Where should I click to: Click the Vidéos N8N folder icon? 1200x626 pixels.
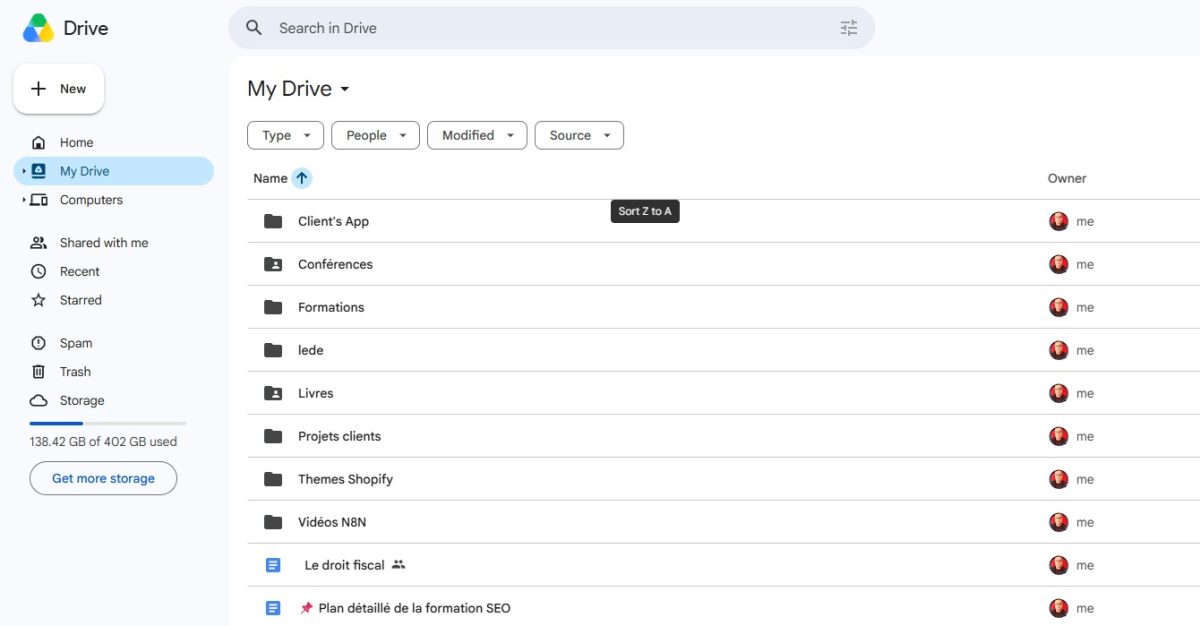(273, 522)
